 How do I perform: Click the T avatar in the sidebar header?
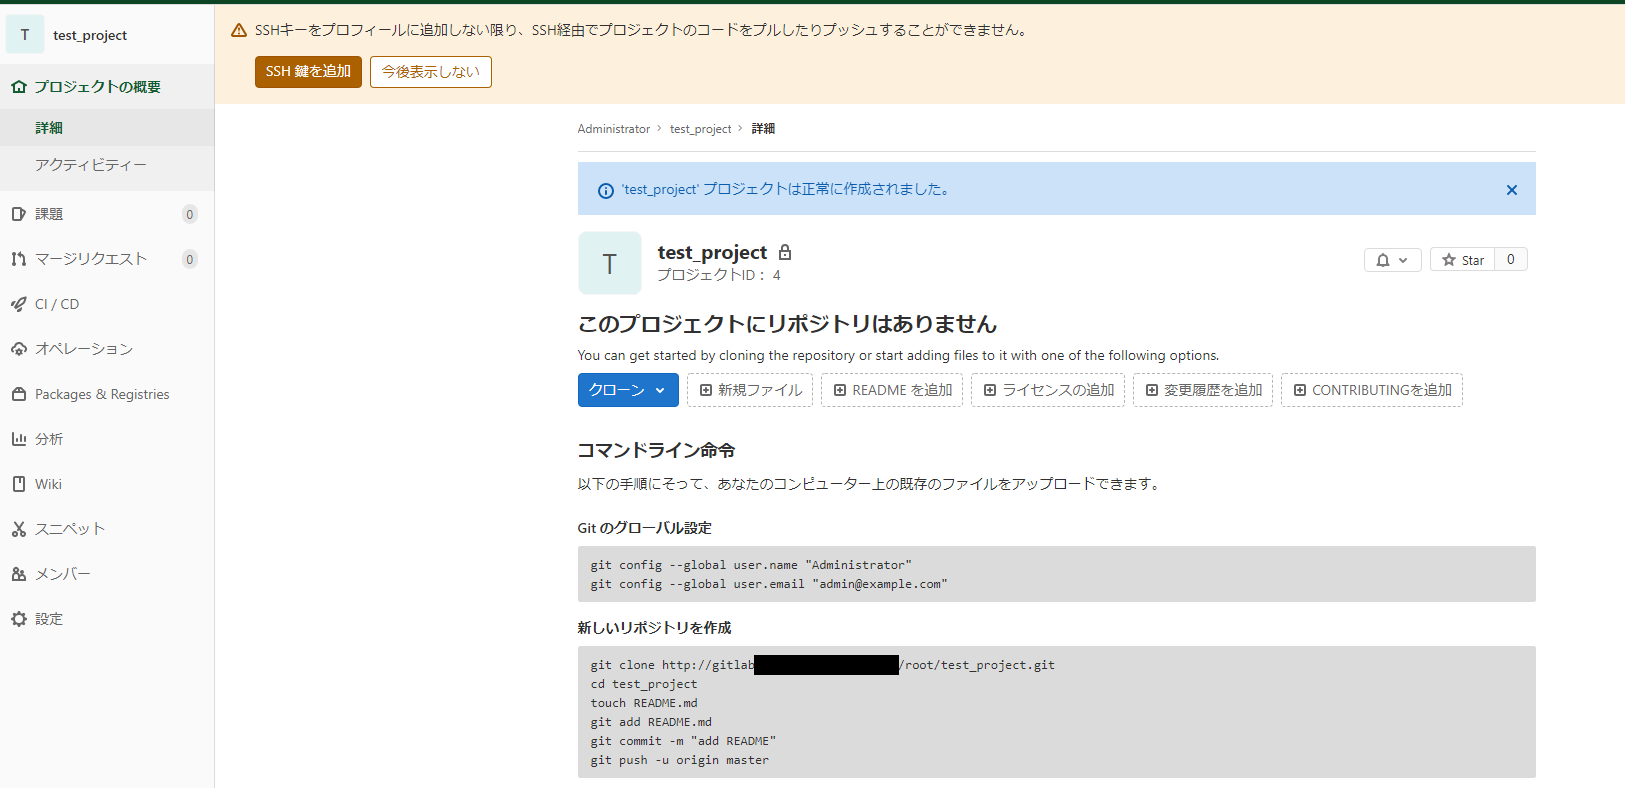[x=25, y=35]
